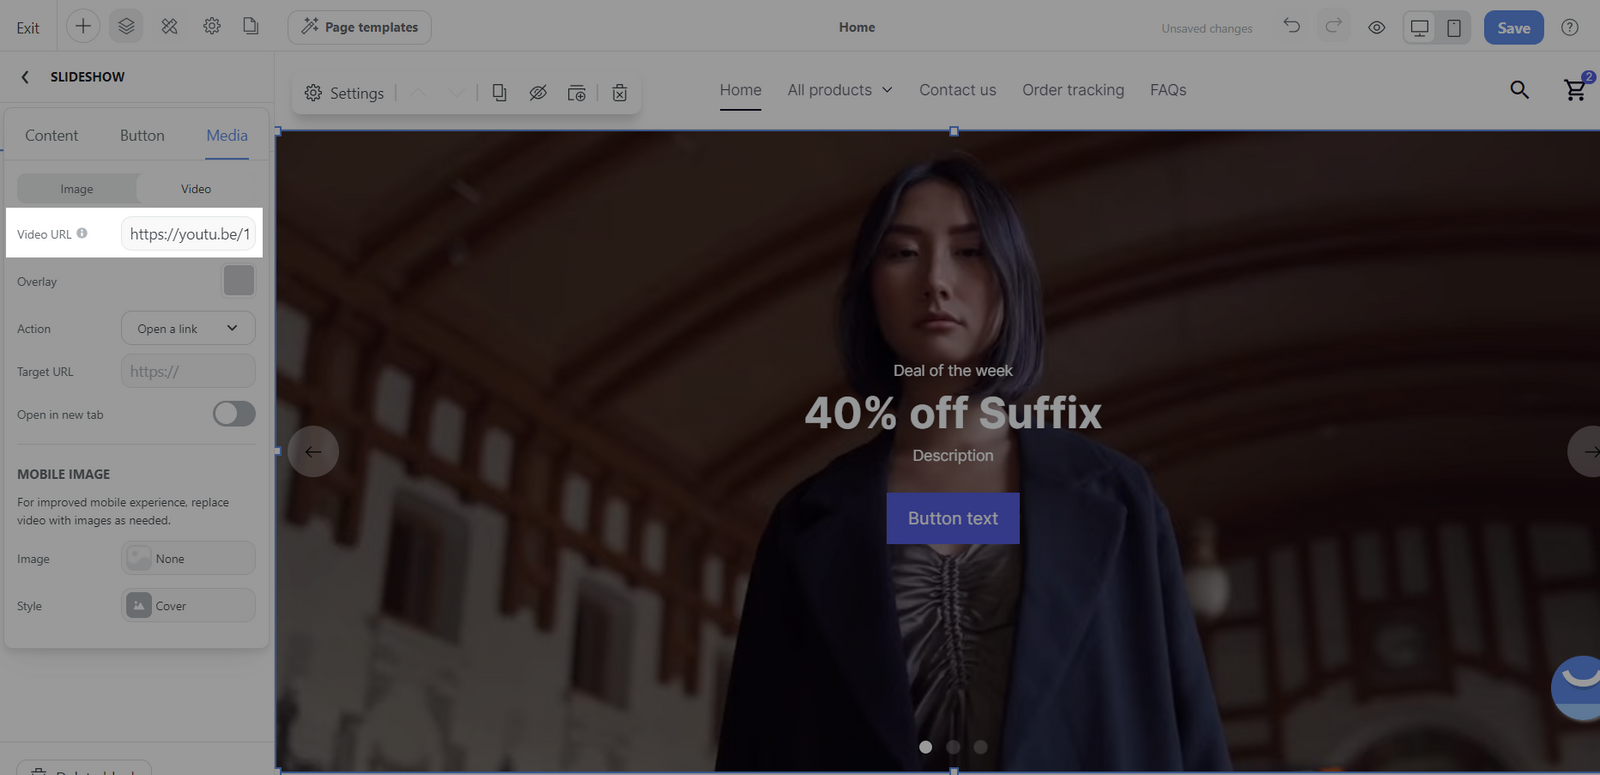Open the Action dropdown
The height and width of the screenshot is (775, 1600).
188,328
